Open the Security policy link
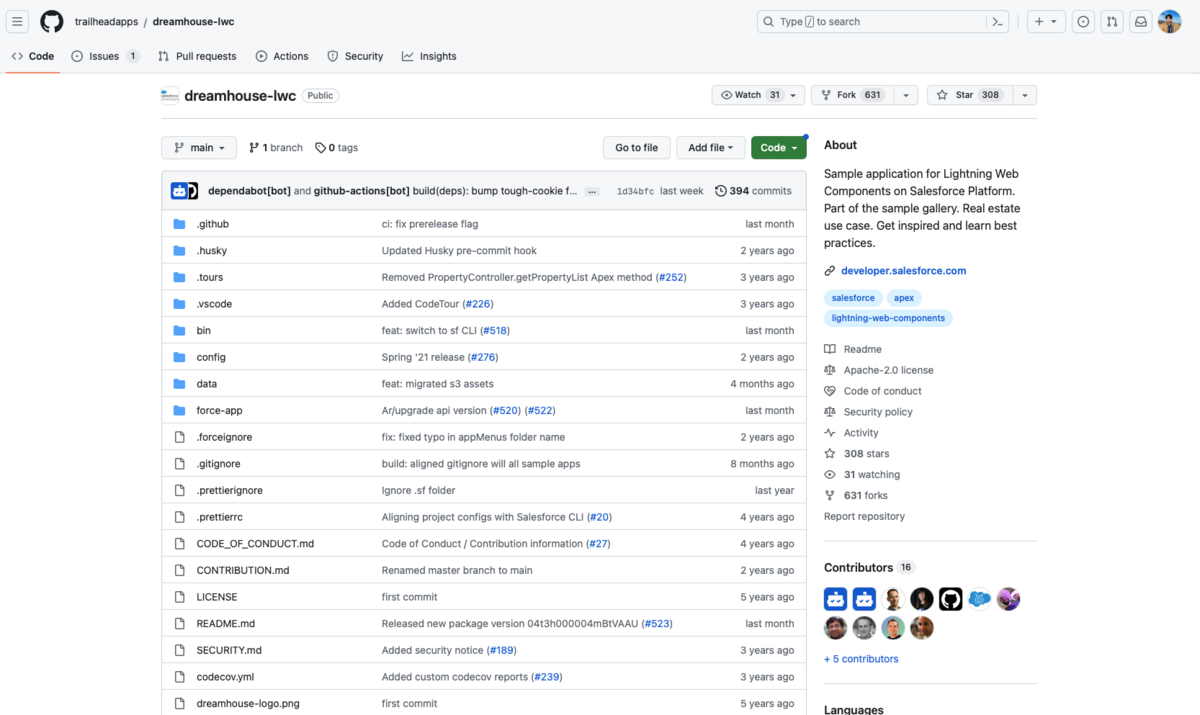This screenshot has width=1200, height=715. (x=878, y=412)
